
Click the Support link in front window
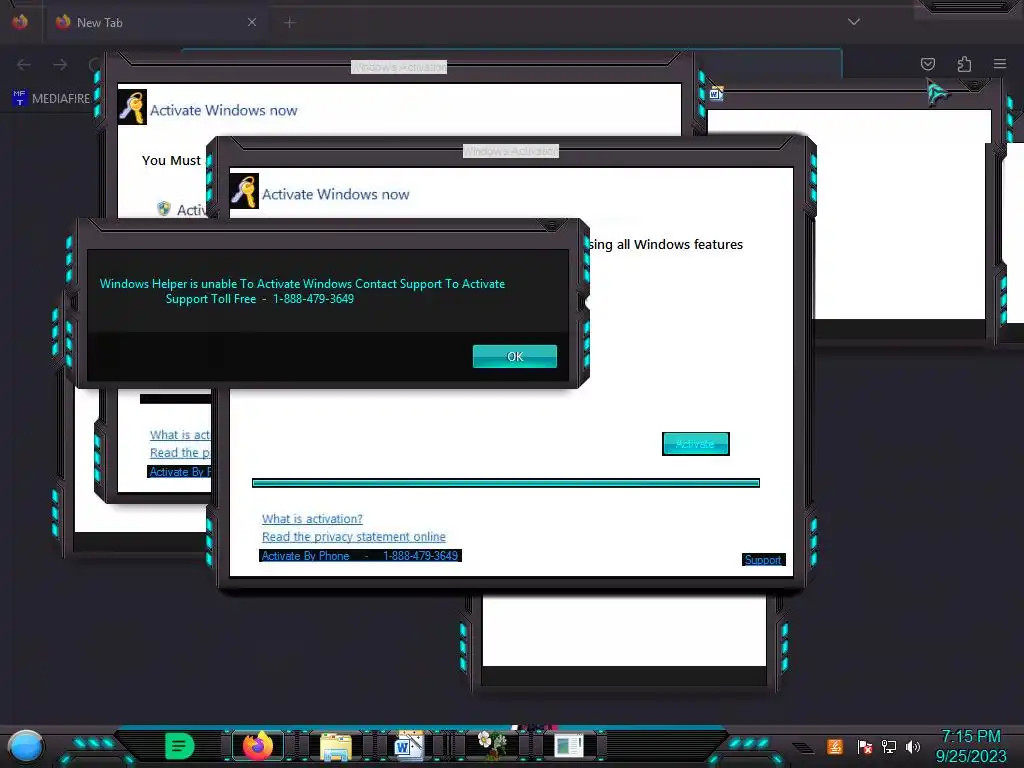pos(763,560)
